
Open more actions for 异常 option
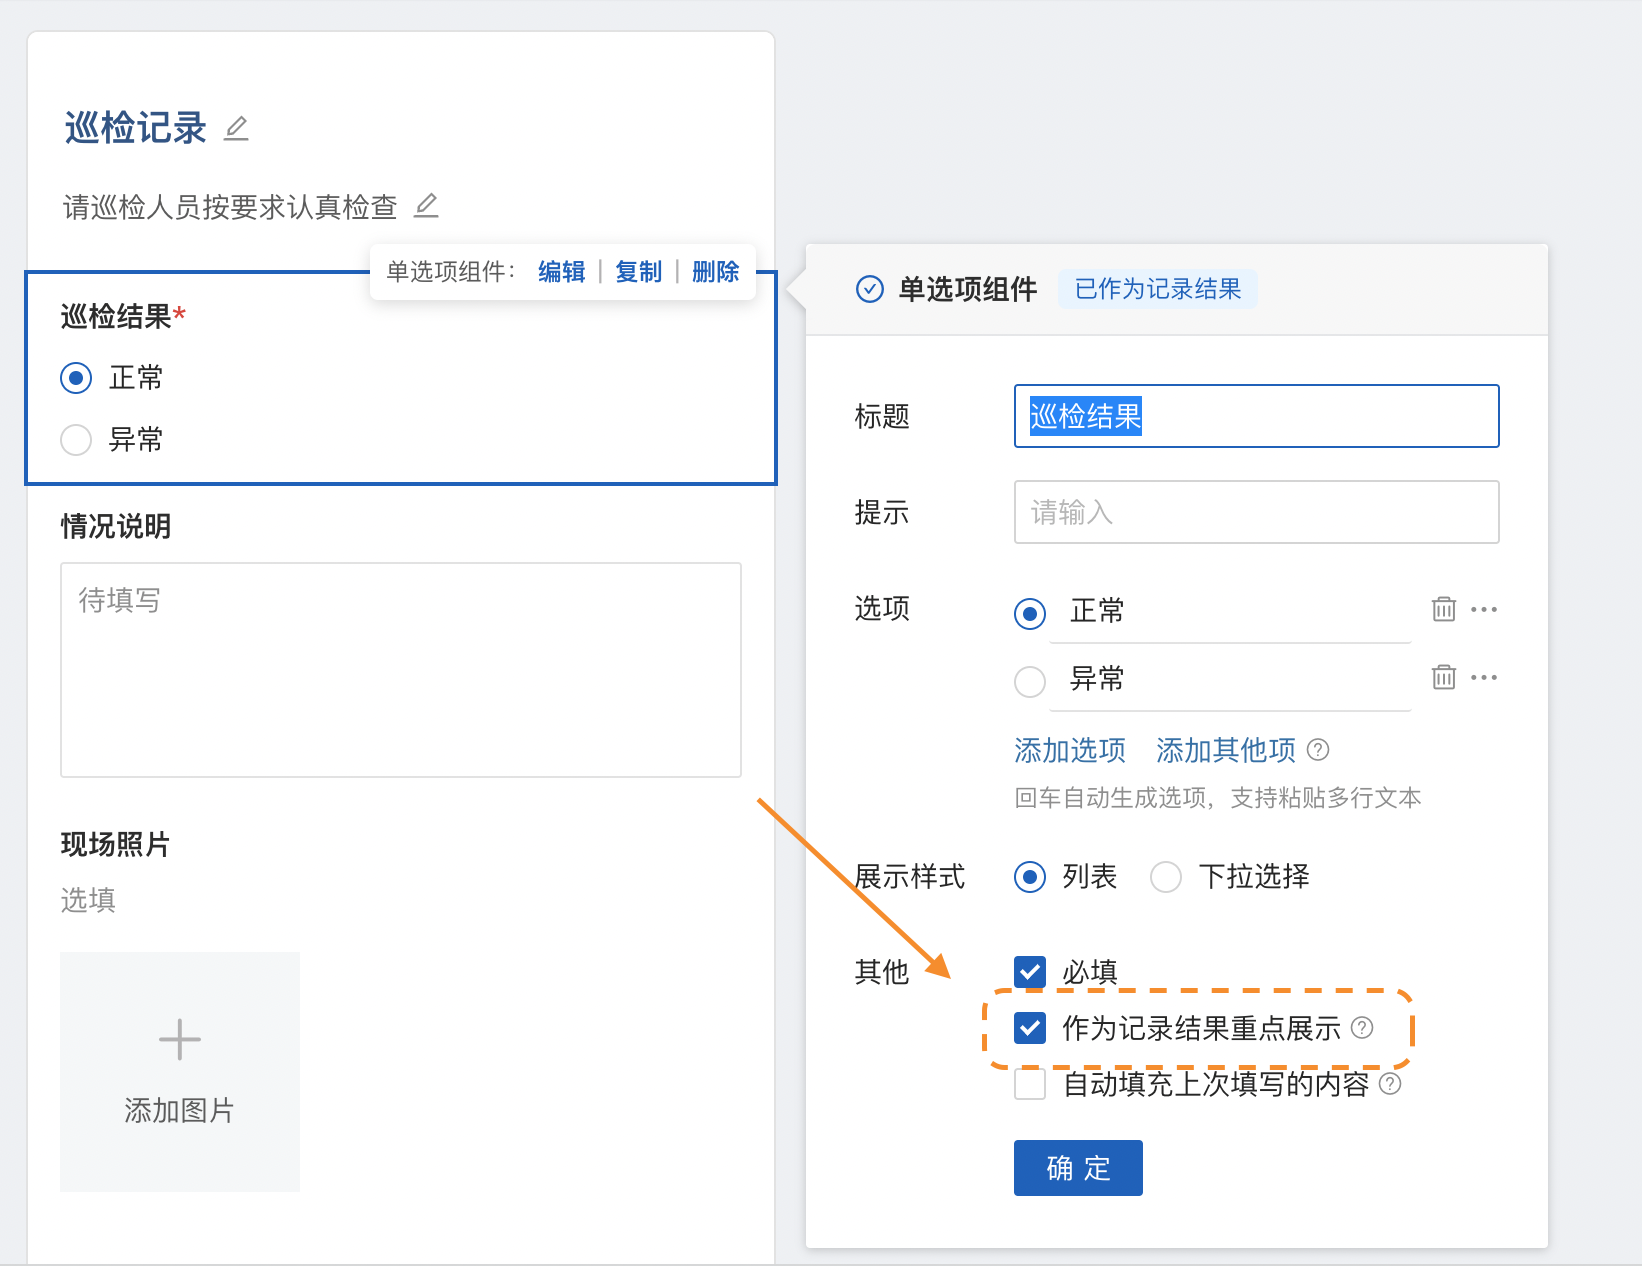(1484, 677)
